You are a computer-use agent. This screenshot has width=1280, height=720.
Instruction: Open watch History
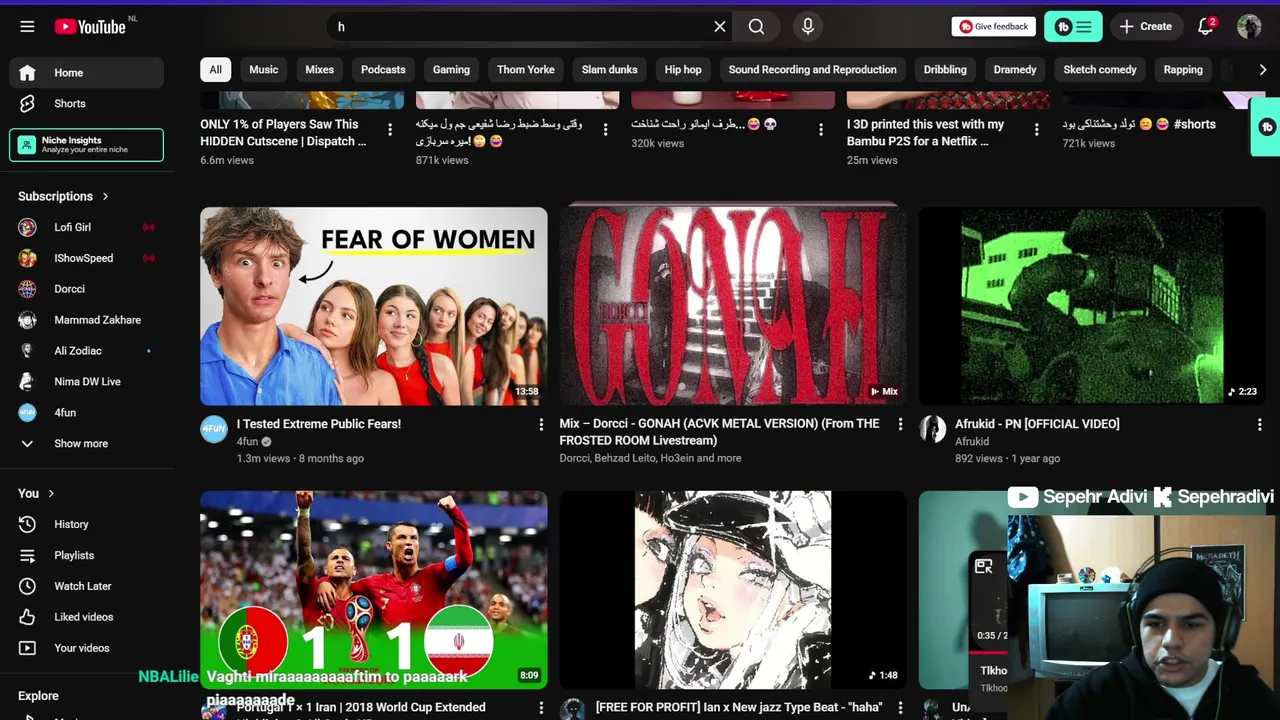(86, 524)
